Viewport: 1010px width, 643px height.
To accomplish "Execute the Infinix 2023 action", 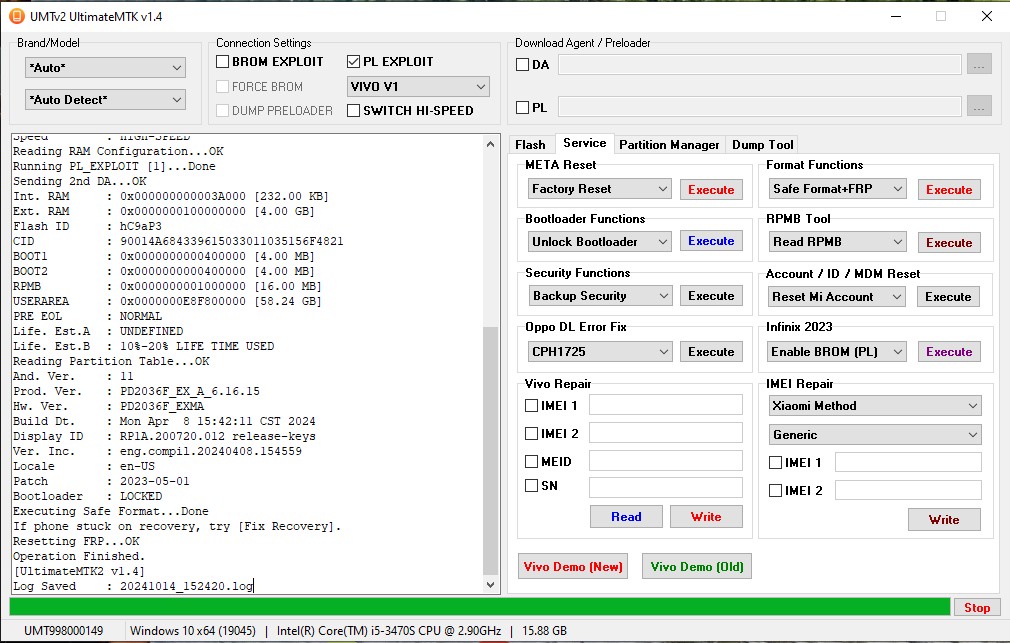I will click(x=949, y=352).
